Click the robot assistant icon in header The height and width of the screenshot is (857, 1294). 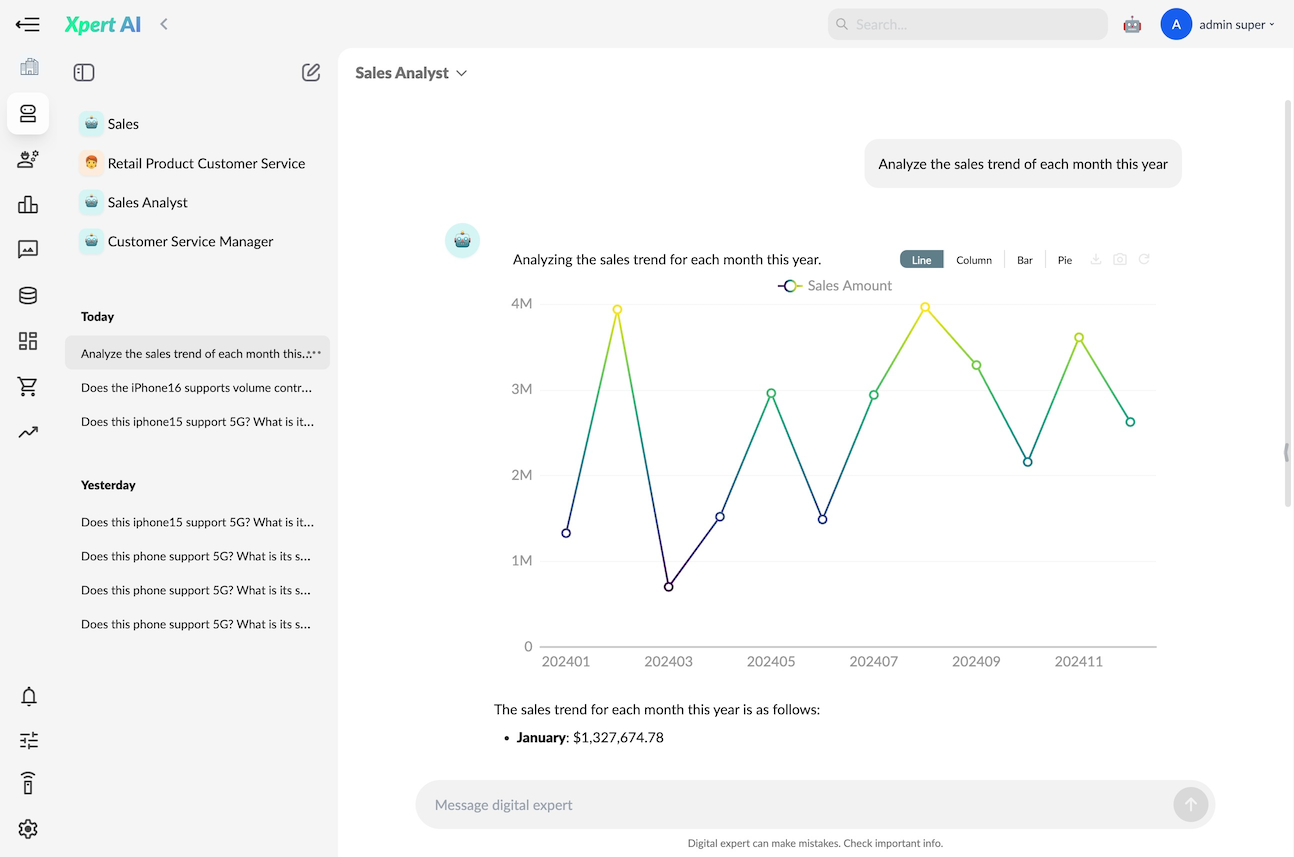[1132, 25]
